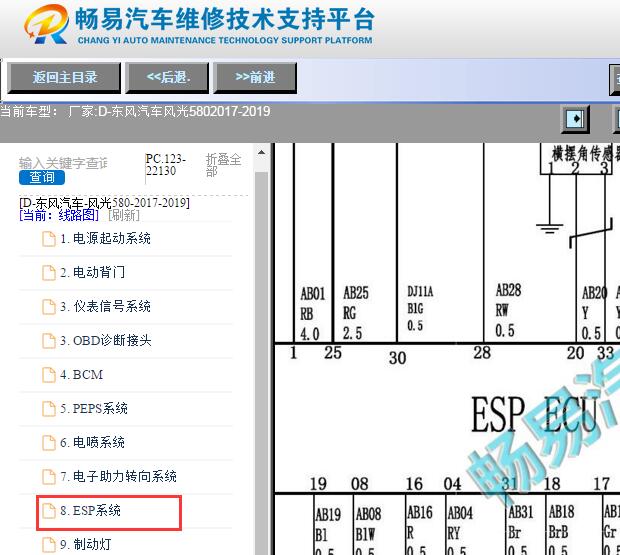The image size is (620, 555).
Task: Focus the 输入关键字查询 keyword input field
Action: click(63, 163)
